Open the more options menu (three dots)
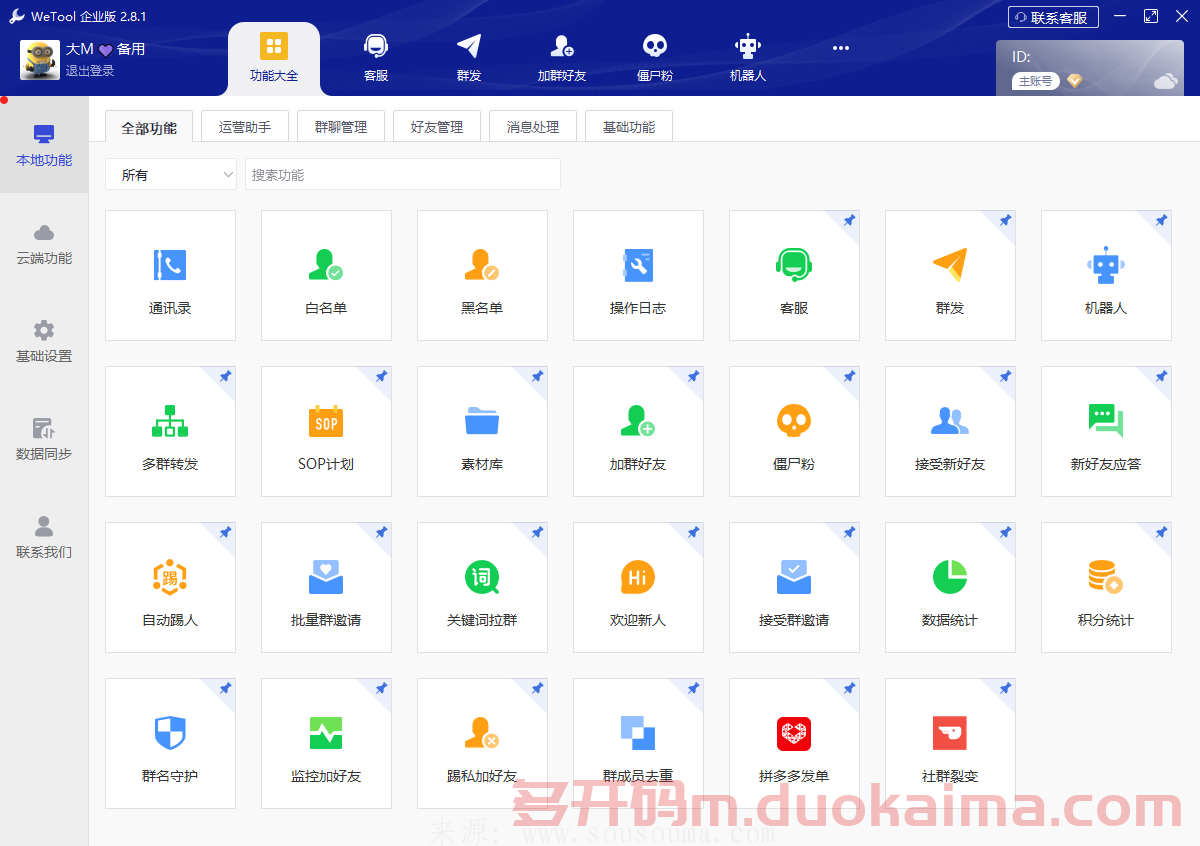The height and width of the screenshot is (846, 1200). 840,47
